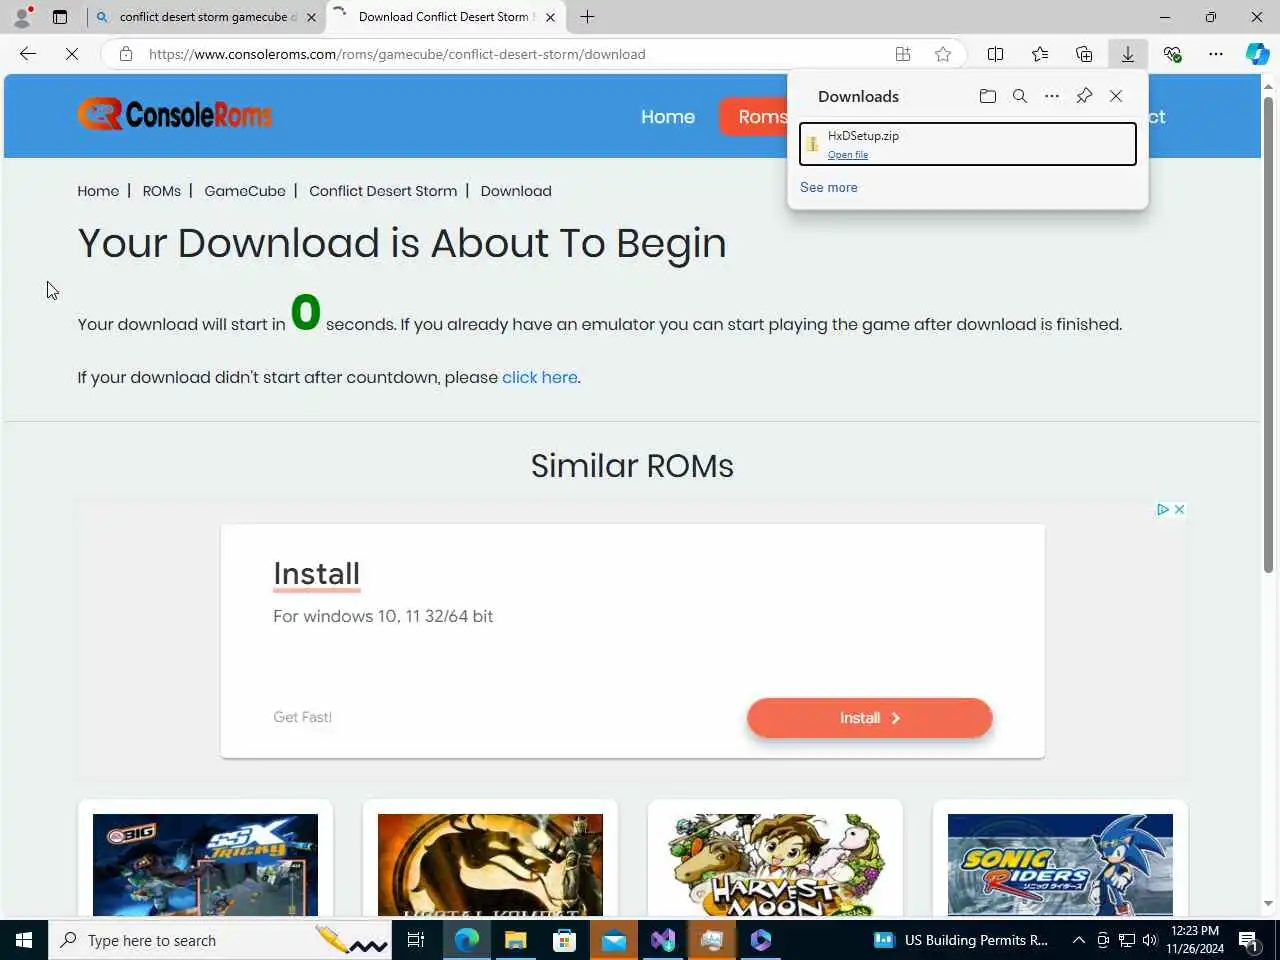
Task: Show hidden system tray icons
Action: [1079, 940]
